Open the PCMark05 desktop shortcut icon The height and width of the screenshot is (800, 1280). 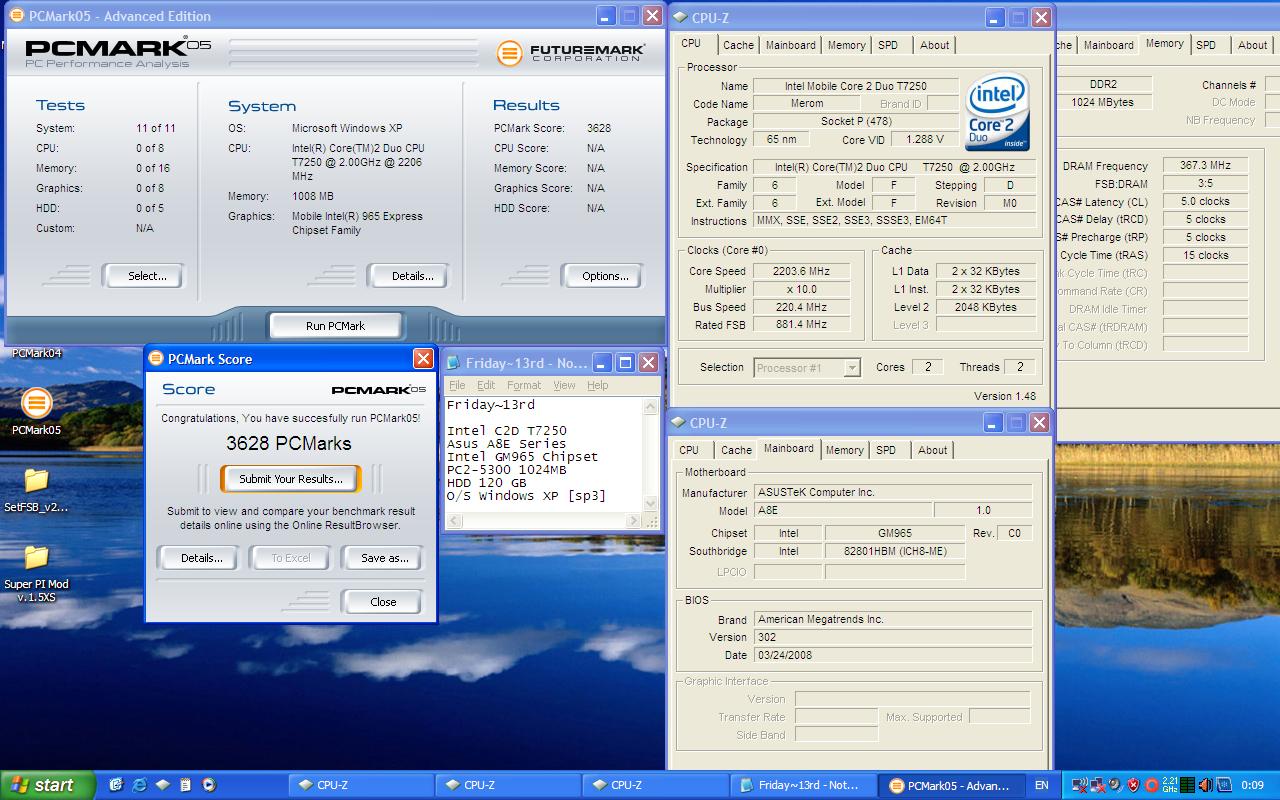tap(36, 403)
